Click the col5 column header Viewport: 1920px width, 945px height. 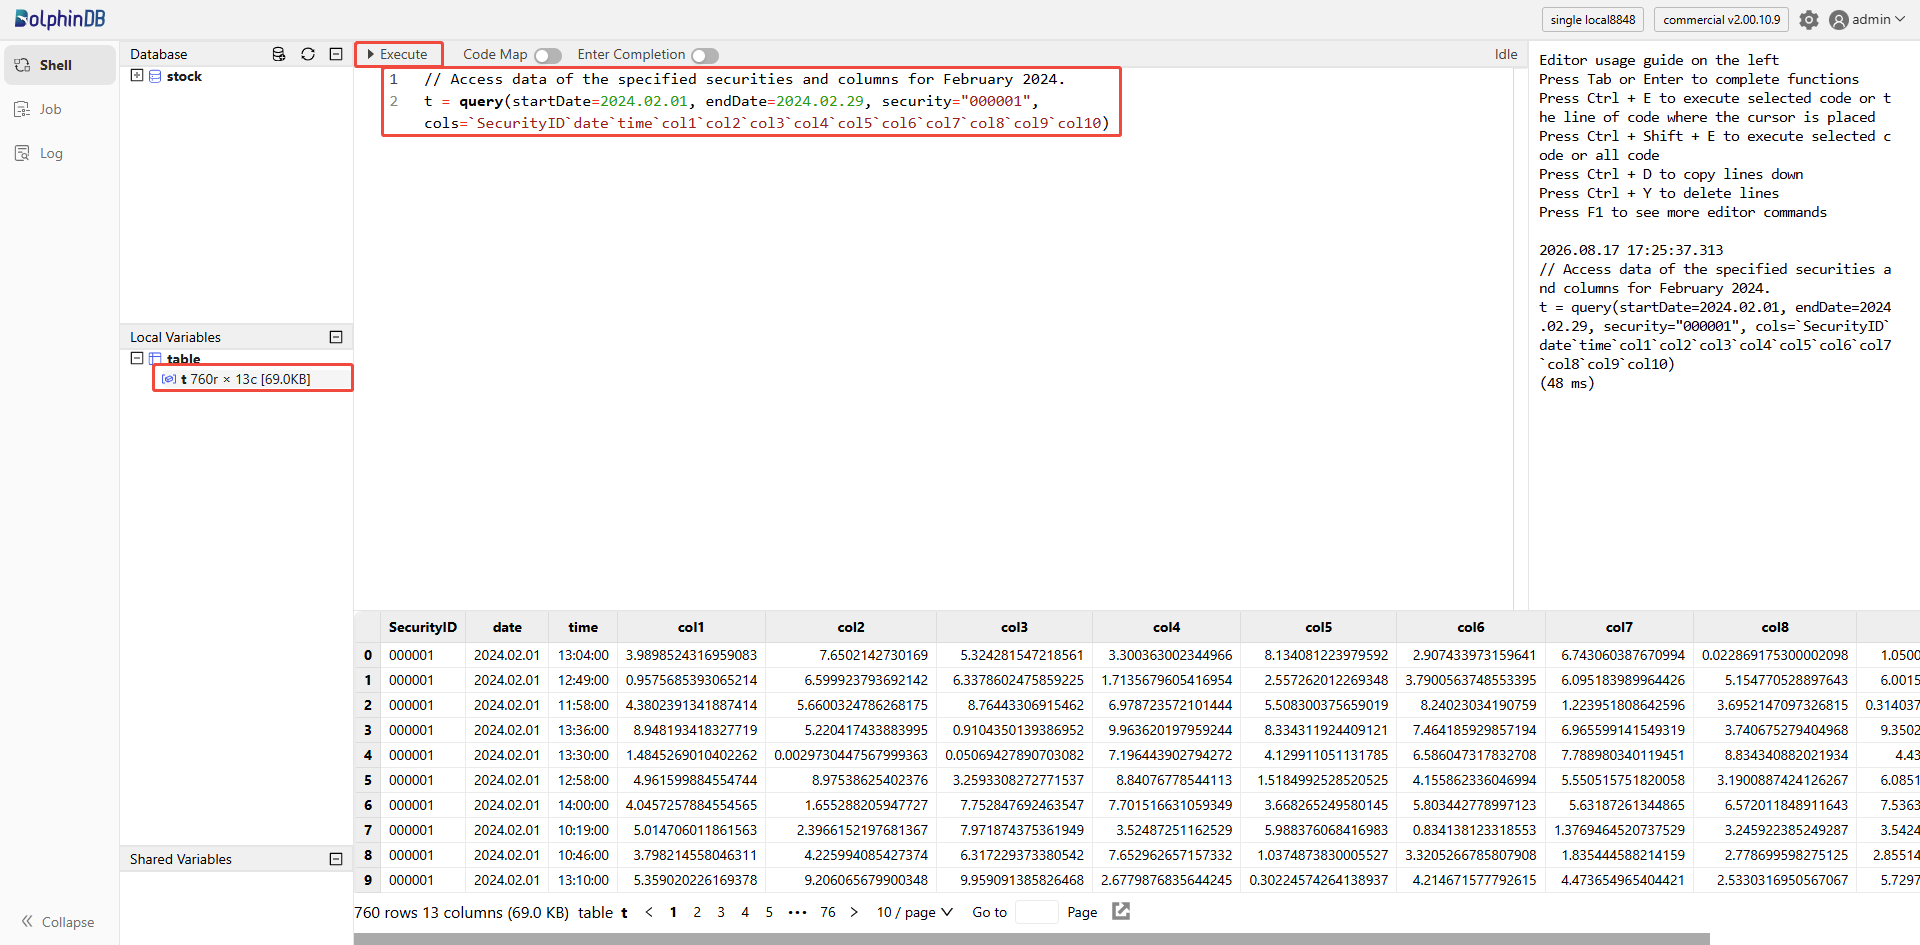point(1318,627)
